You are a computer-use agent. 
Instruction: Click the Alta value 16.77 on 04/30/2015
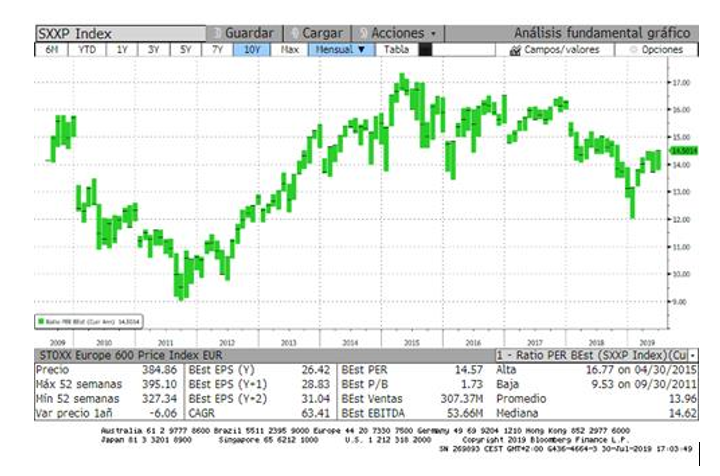(x=641, y=370)
